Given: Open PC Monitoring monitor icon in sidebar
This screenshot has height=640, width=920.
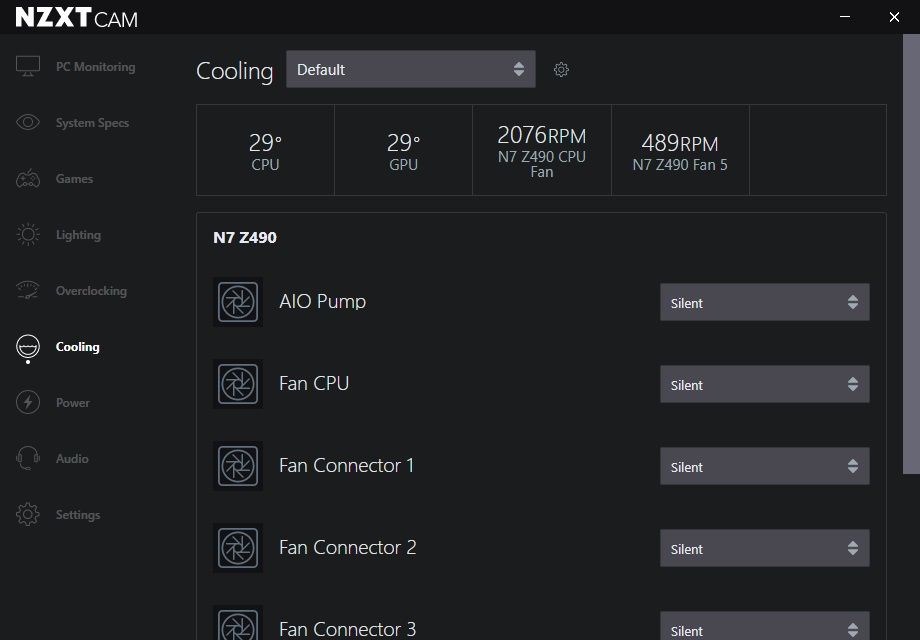Looking at the screenshot, I should (28, 66).
